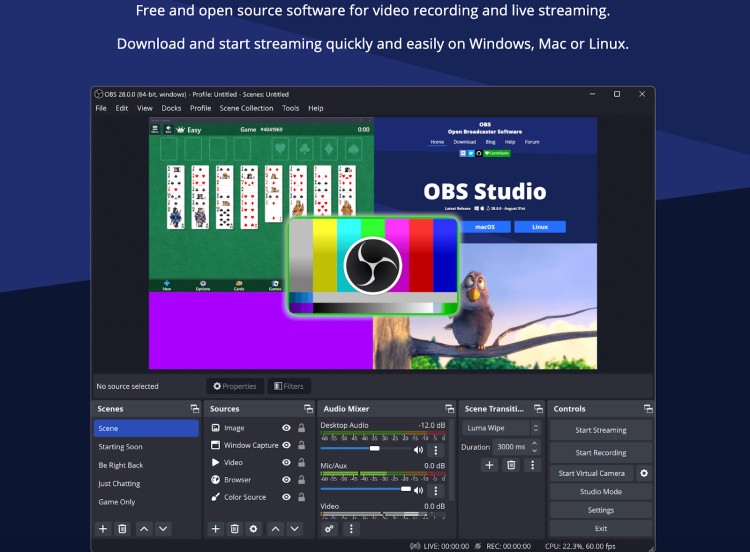Toggle lock on Browser source
750x552 pixels.
pos(301,479)
